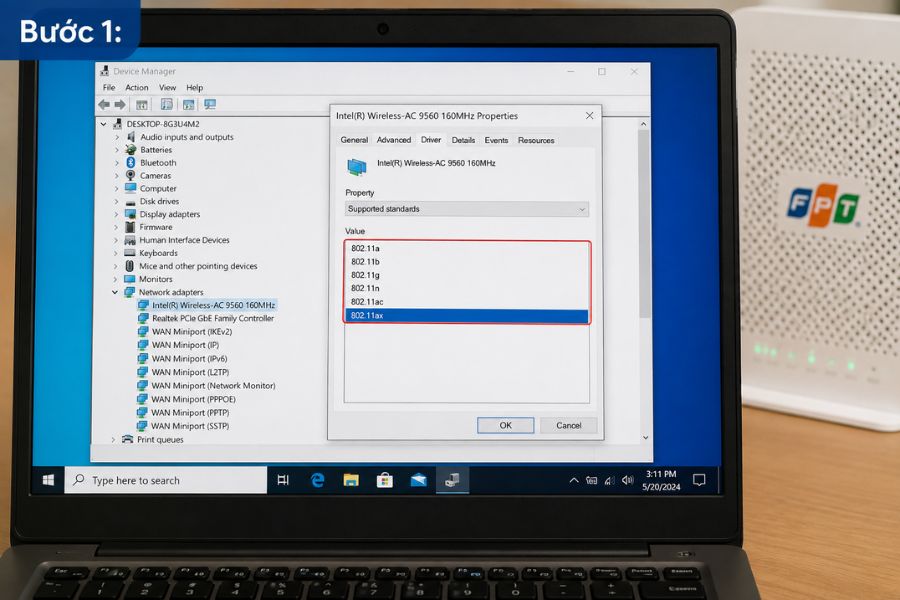Click the Cancel button
This screenshot has width=900, height=600.
click(x=568, y=425)
